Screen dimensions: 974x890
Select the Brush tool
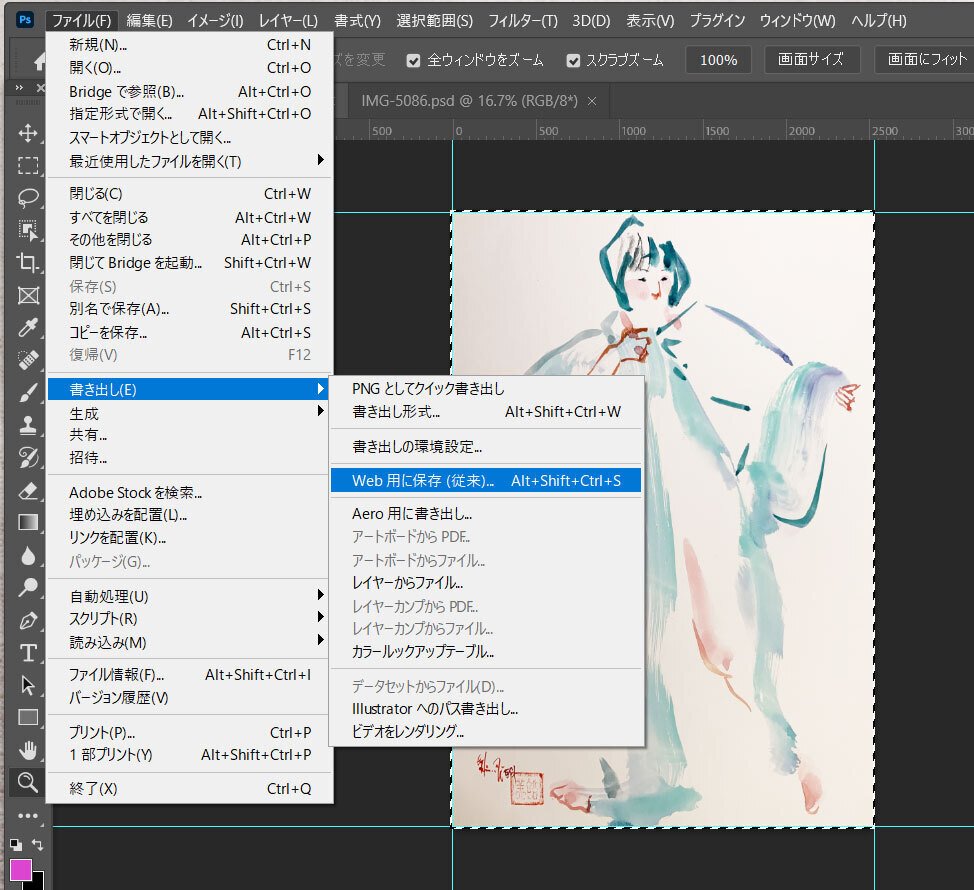(x=28, y=393)
